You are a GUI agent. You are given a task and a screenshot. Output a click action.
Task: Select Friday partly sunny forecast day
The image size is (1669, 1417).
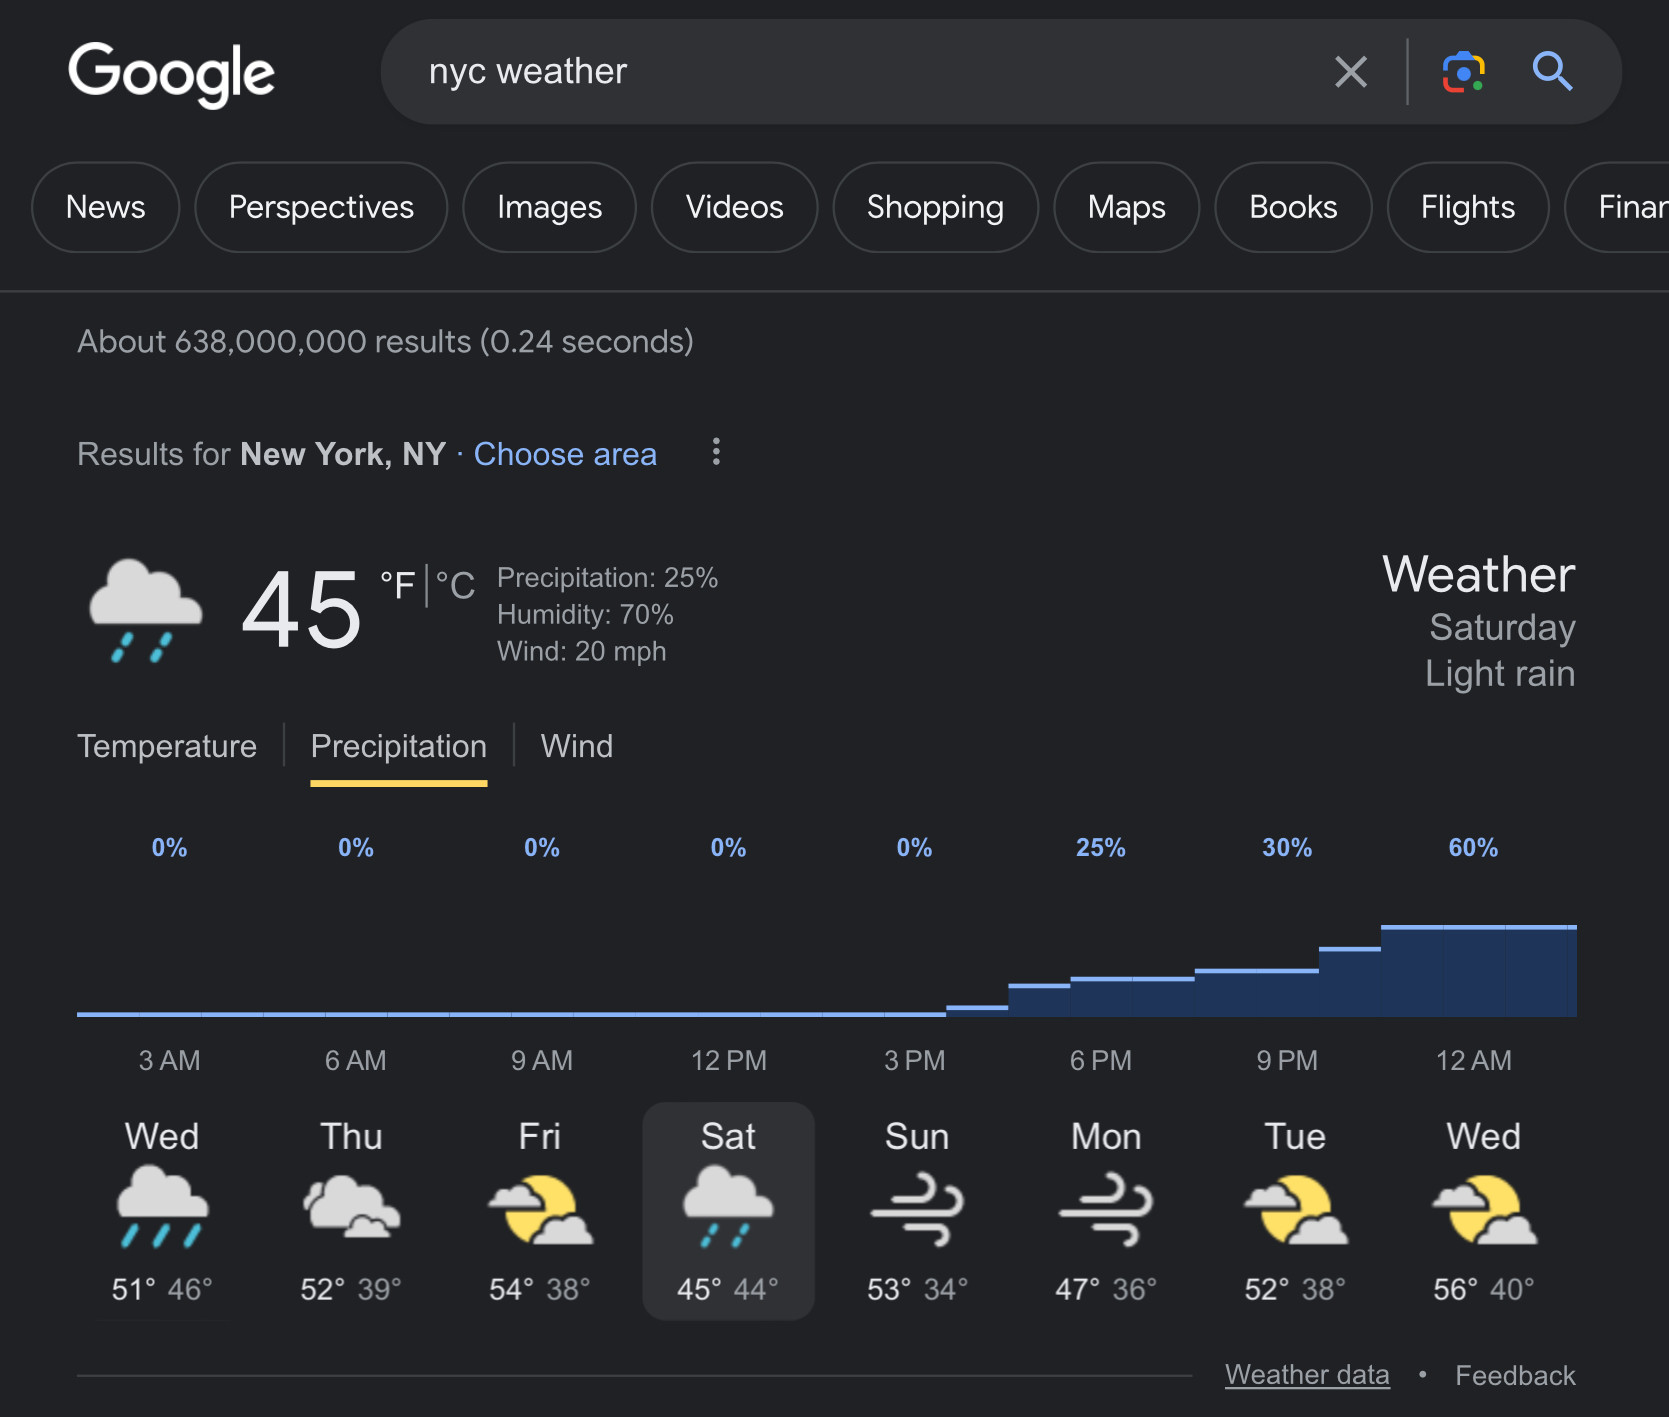(540, 1211)
